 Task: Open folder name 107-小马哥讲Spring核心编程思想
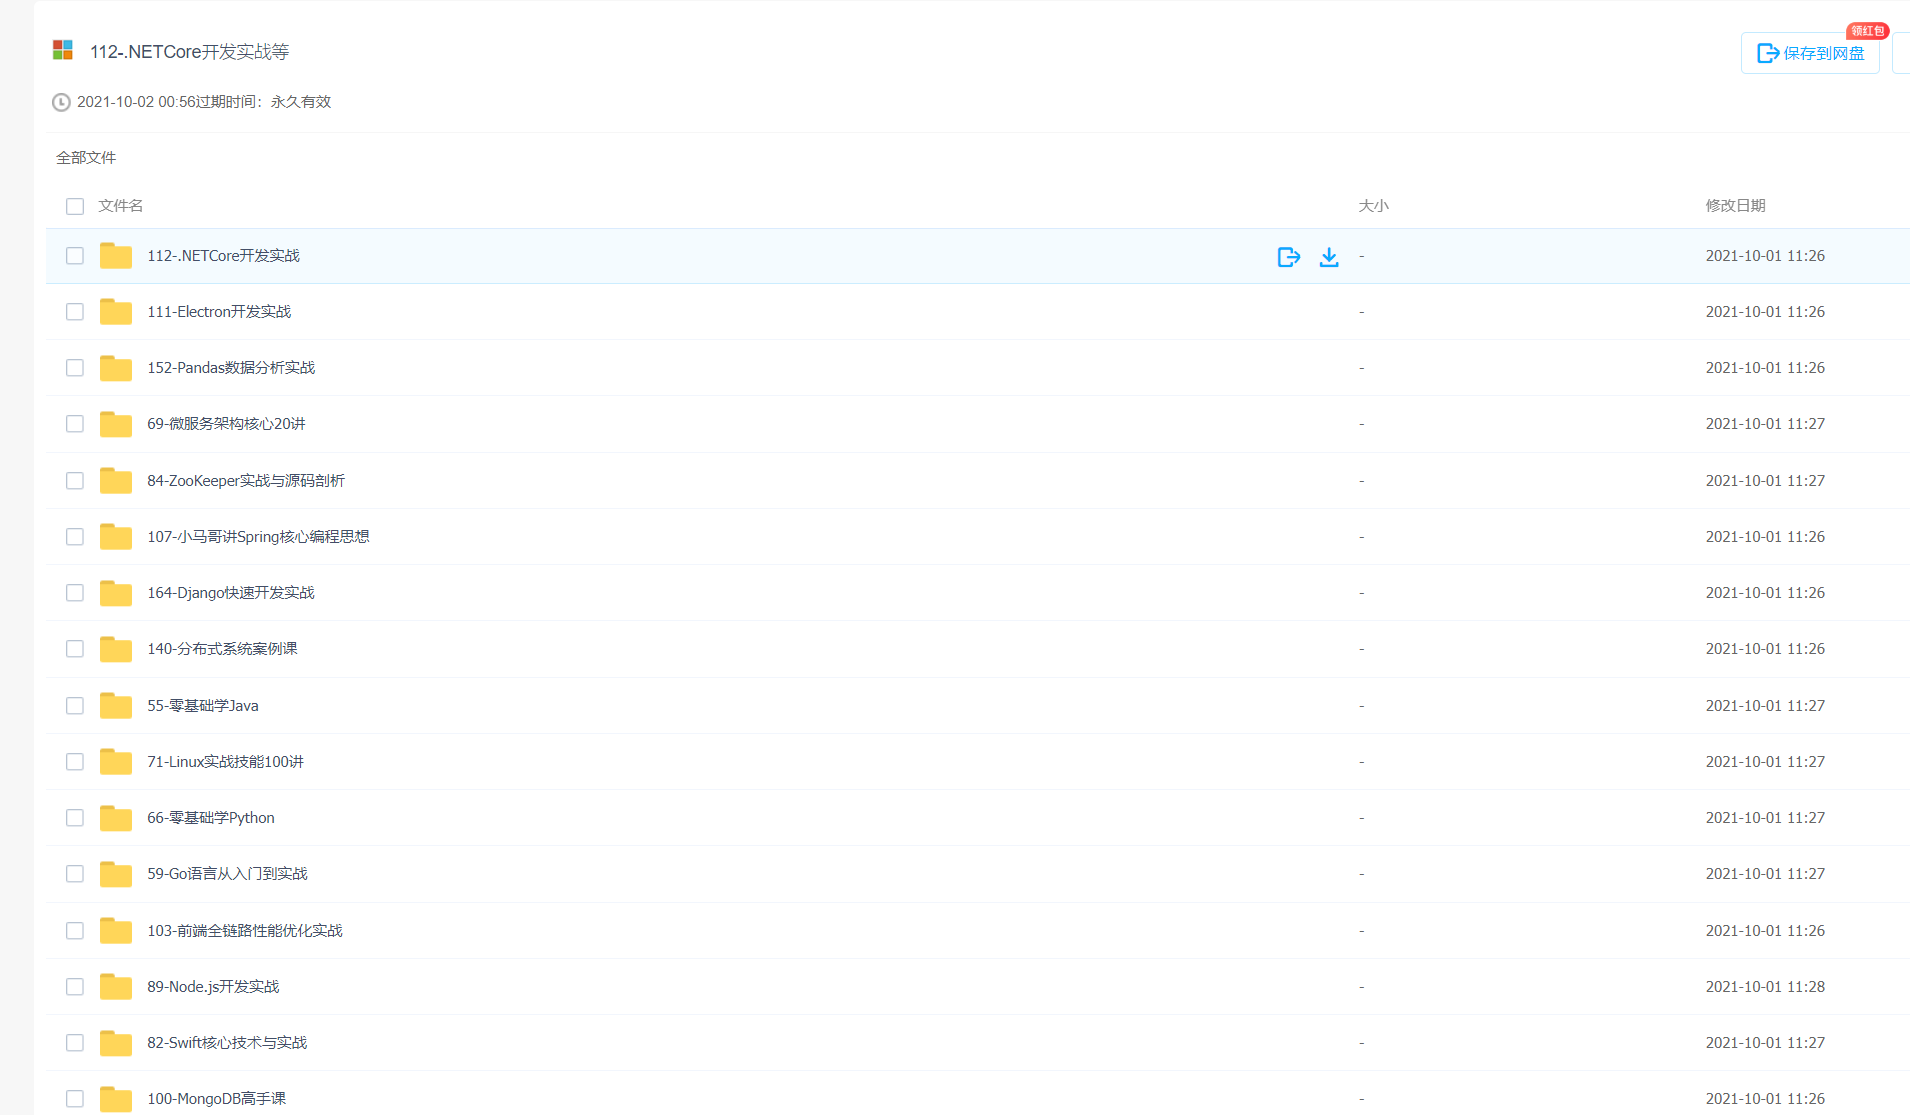[x=258, y=537]
